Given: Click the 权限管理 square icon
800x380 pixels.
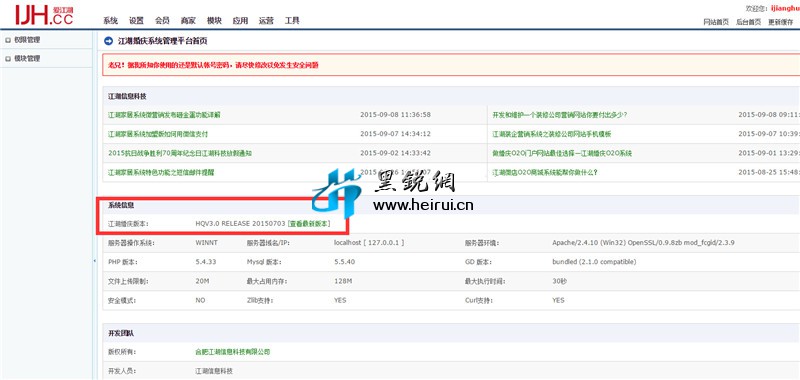Looking at the screenshot, I should [x=8, y=40].
